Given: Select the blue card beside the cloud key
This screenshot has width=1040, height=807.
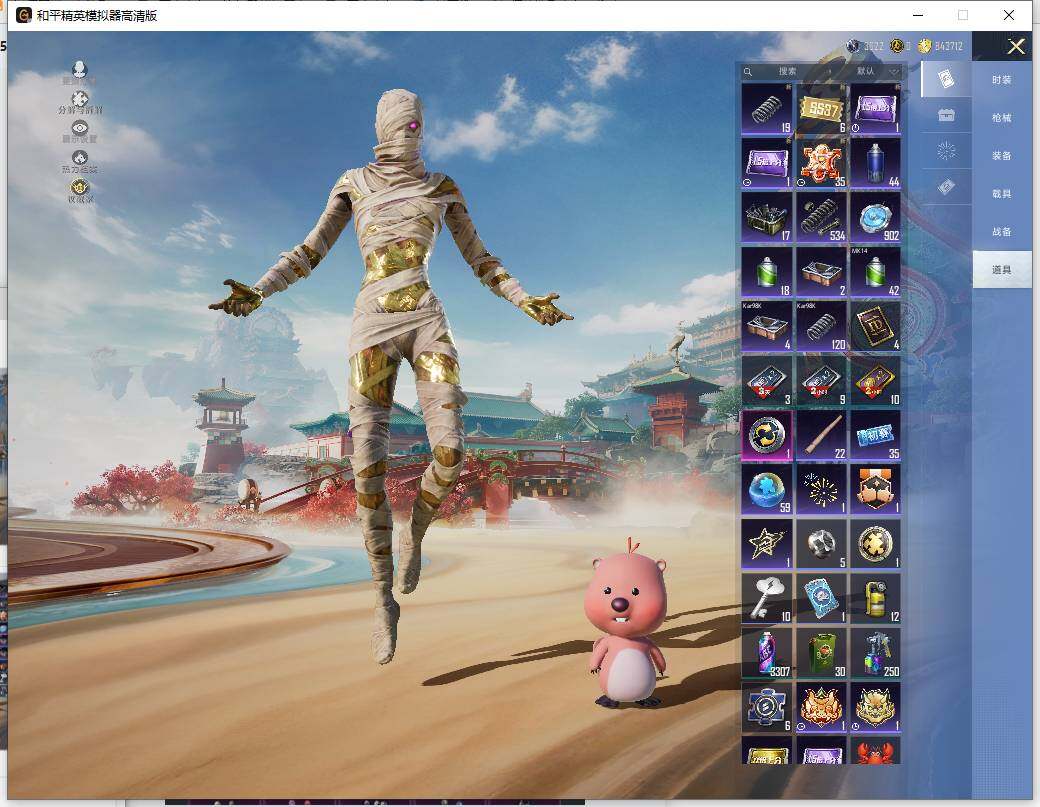Looking at the screenshot, I should pyautogui.click(x=821, y=598).
